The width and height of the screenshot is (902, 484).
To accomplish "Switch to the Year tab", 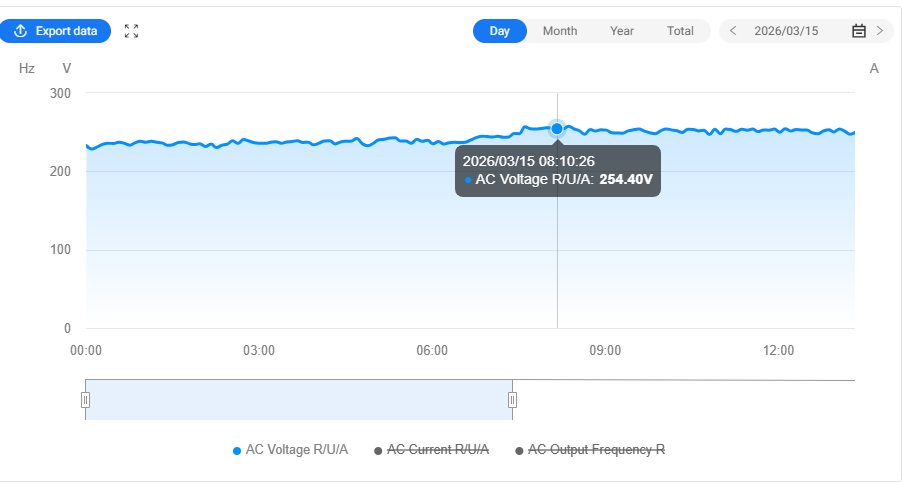I will tap(622, 31).
